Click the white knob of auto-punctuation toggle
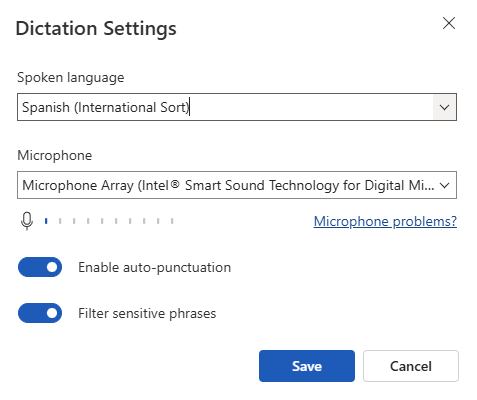The width and height of the screenshot is (477, 400). pyautogui.click(x=52, y=267)
